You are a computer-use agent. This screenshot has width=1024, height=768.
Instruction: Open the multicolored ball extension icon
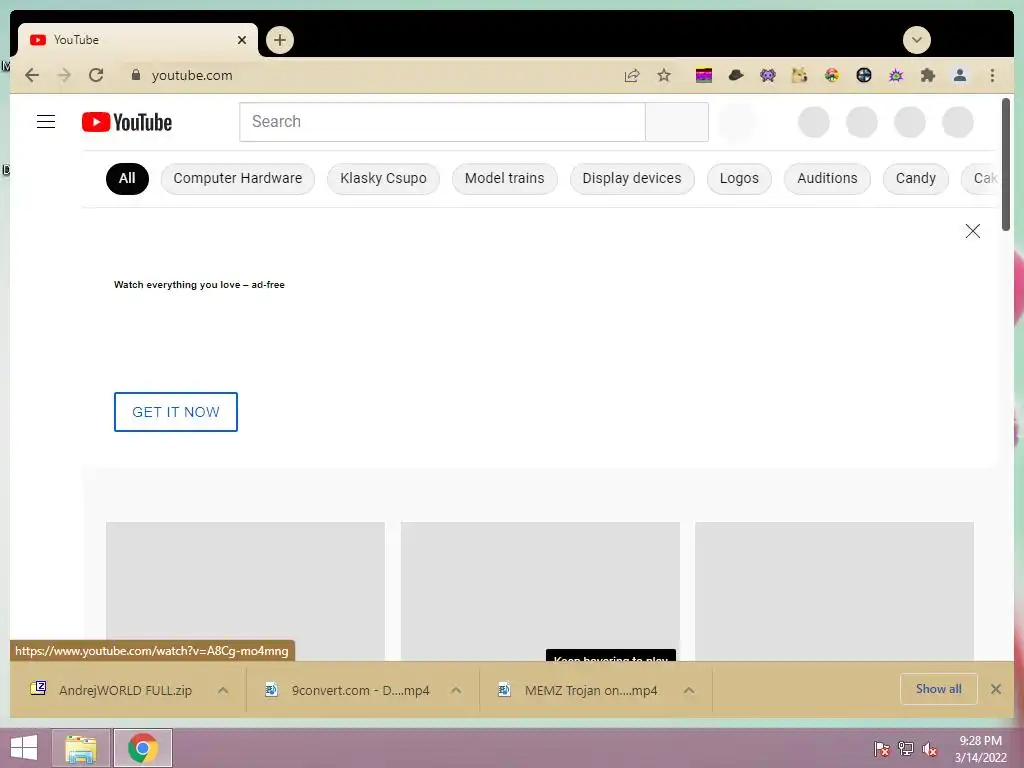tap(831, 76)
